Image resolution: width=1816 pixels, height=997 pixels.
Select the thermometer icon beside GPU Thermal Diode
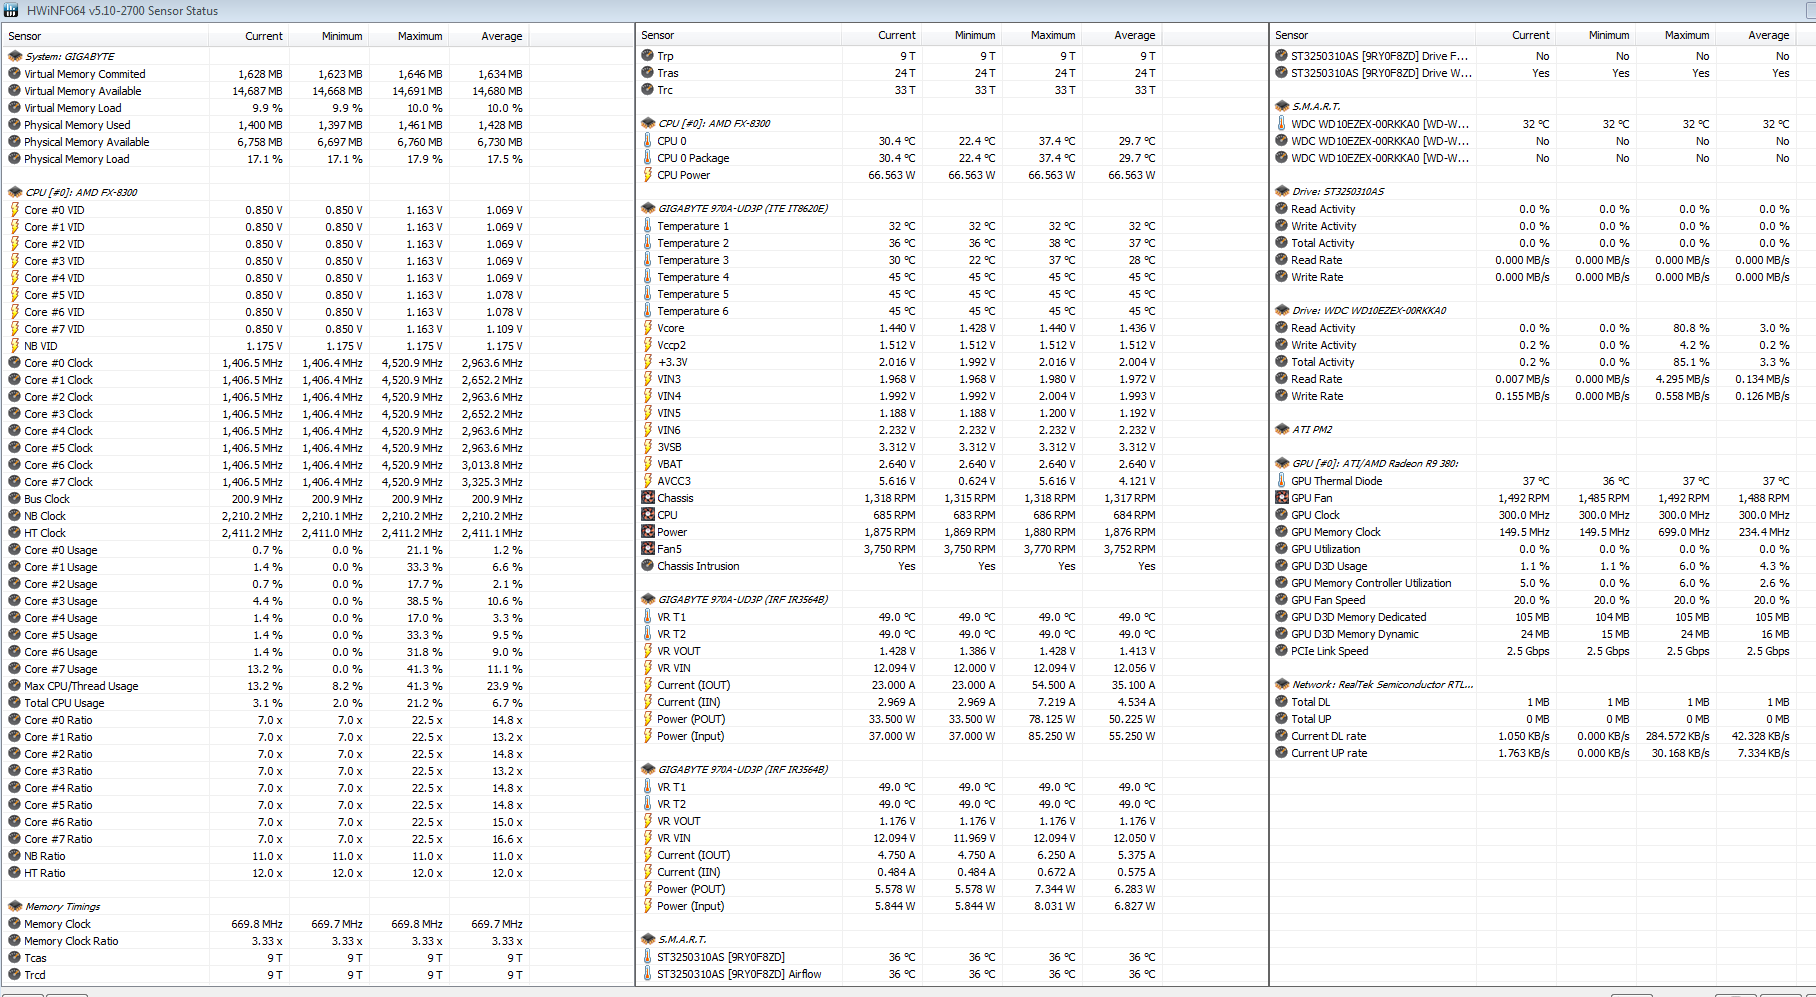pyautogui.click(x=1281, y=481)
